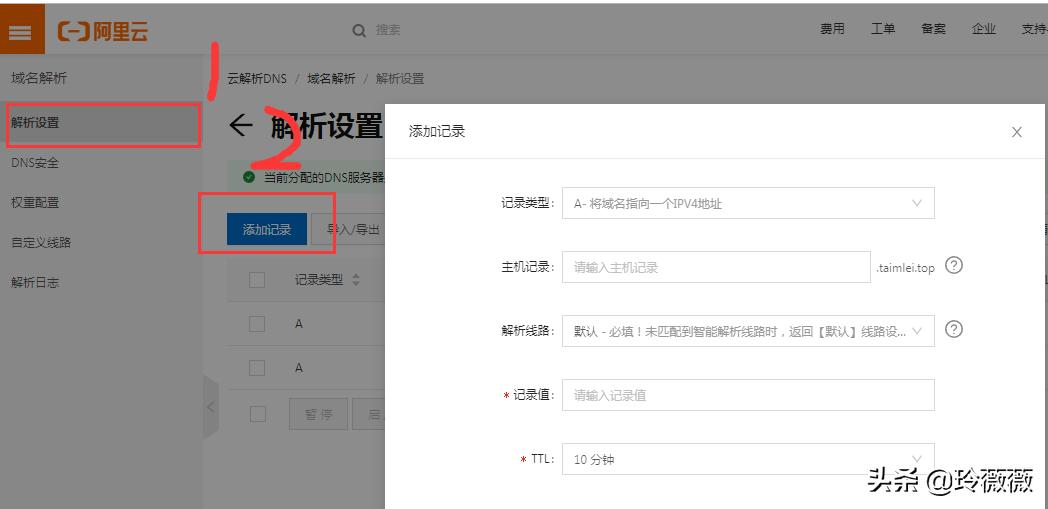Open help icon next to 解析线路
Screen dimensions: 1048x509
point(954,329)
